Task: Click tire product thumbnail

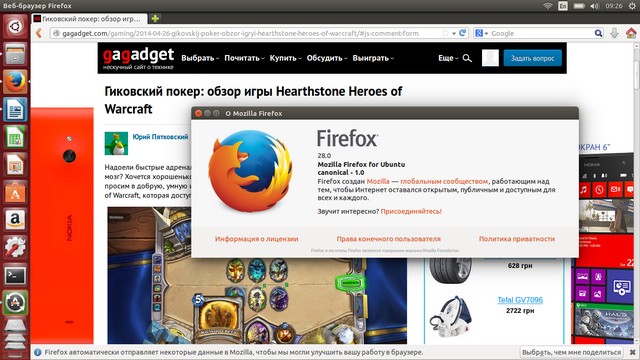Action: pyautogui.click(x=451, y=270)
